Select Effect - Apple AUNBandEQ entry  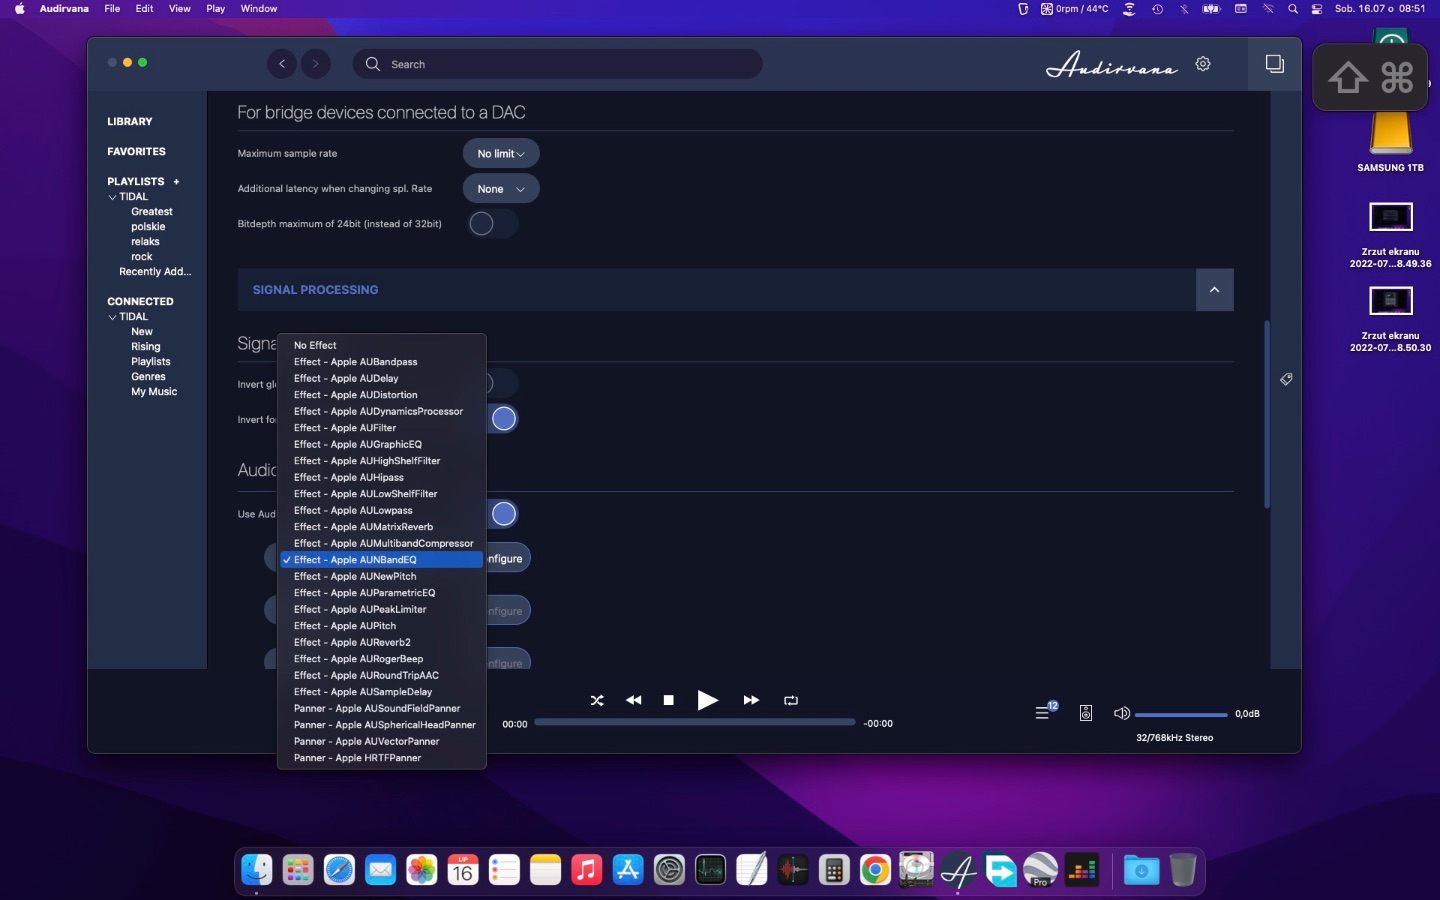click(382, 560)
